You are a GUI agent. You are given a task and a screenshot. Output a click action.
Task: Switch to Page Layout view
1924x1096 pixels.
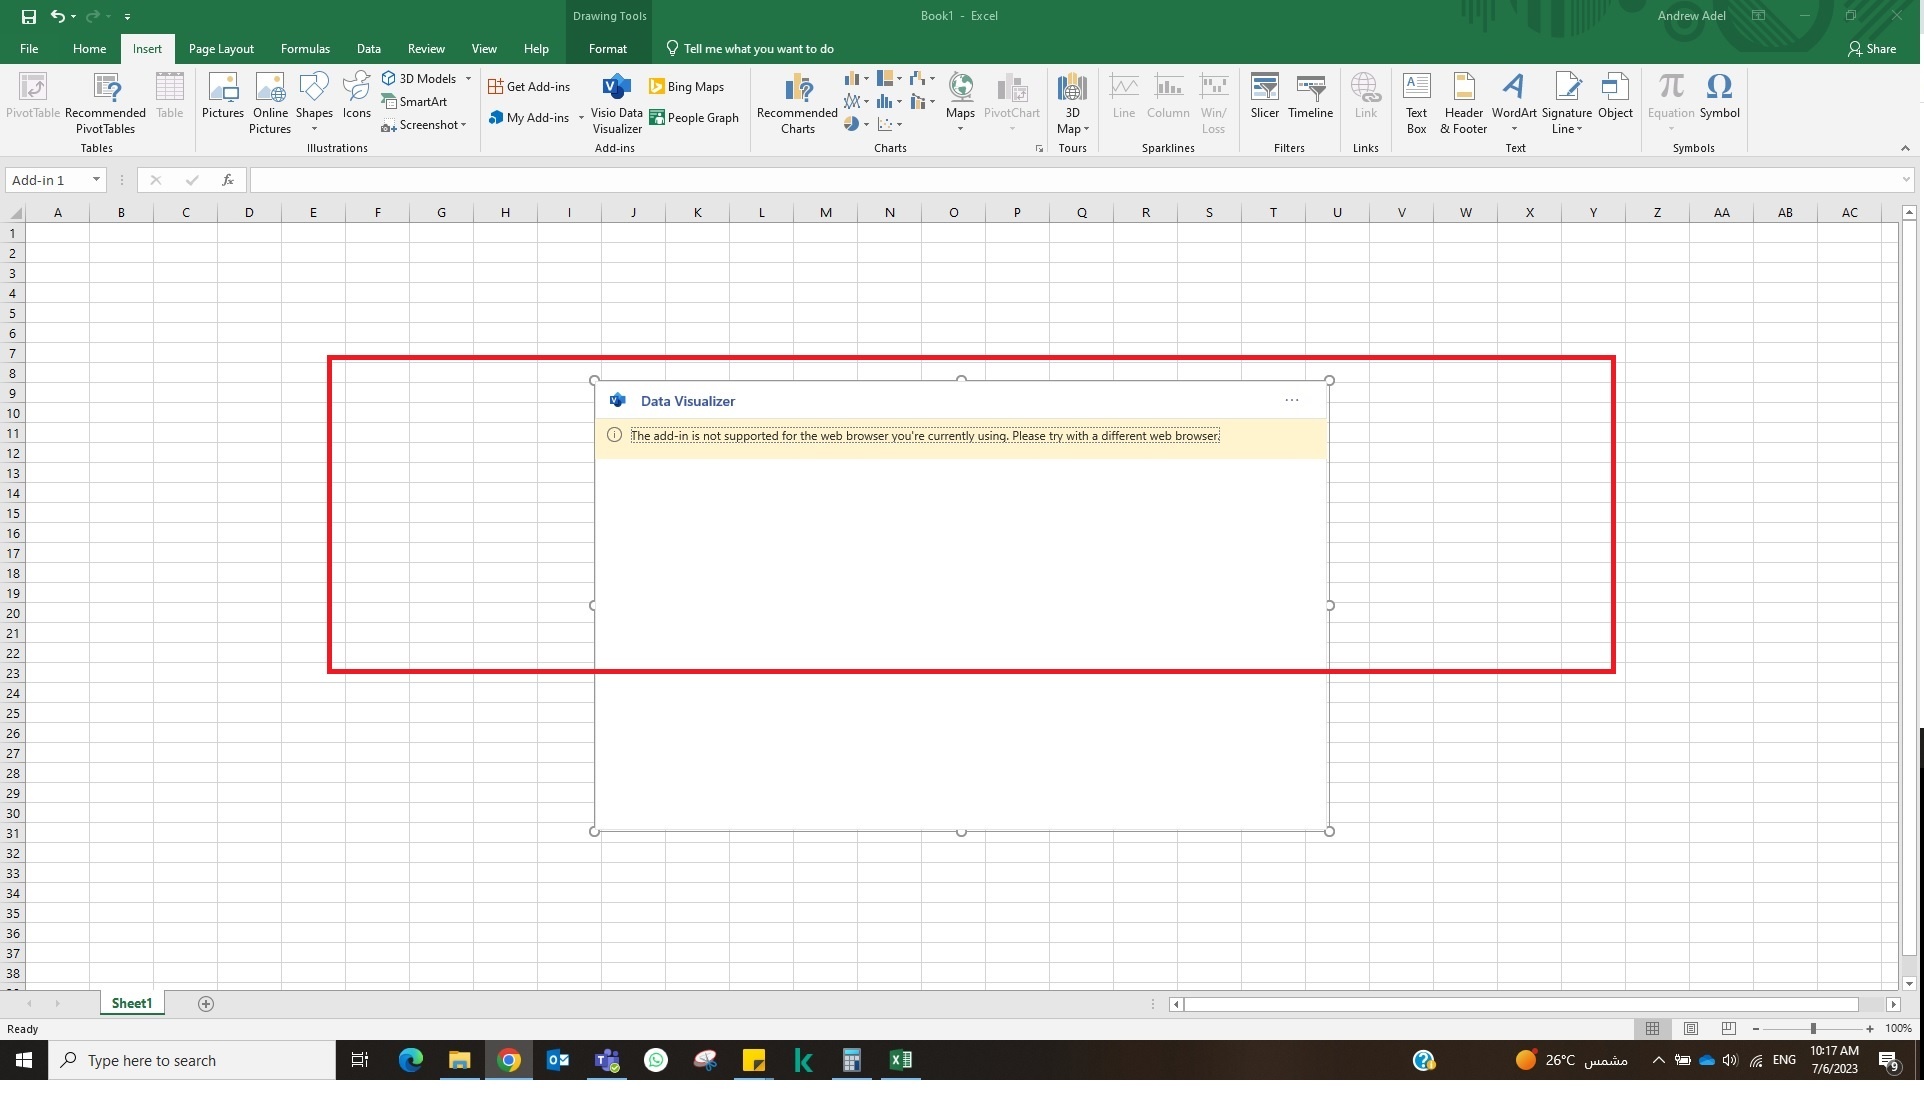1690,1029
